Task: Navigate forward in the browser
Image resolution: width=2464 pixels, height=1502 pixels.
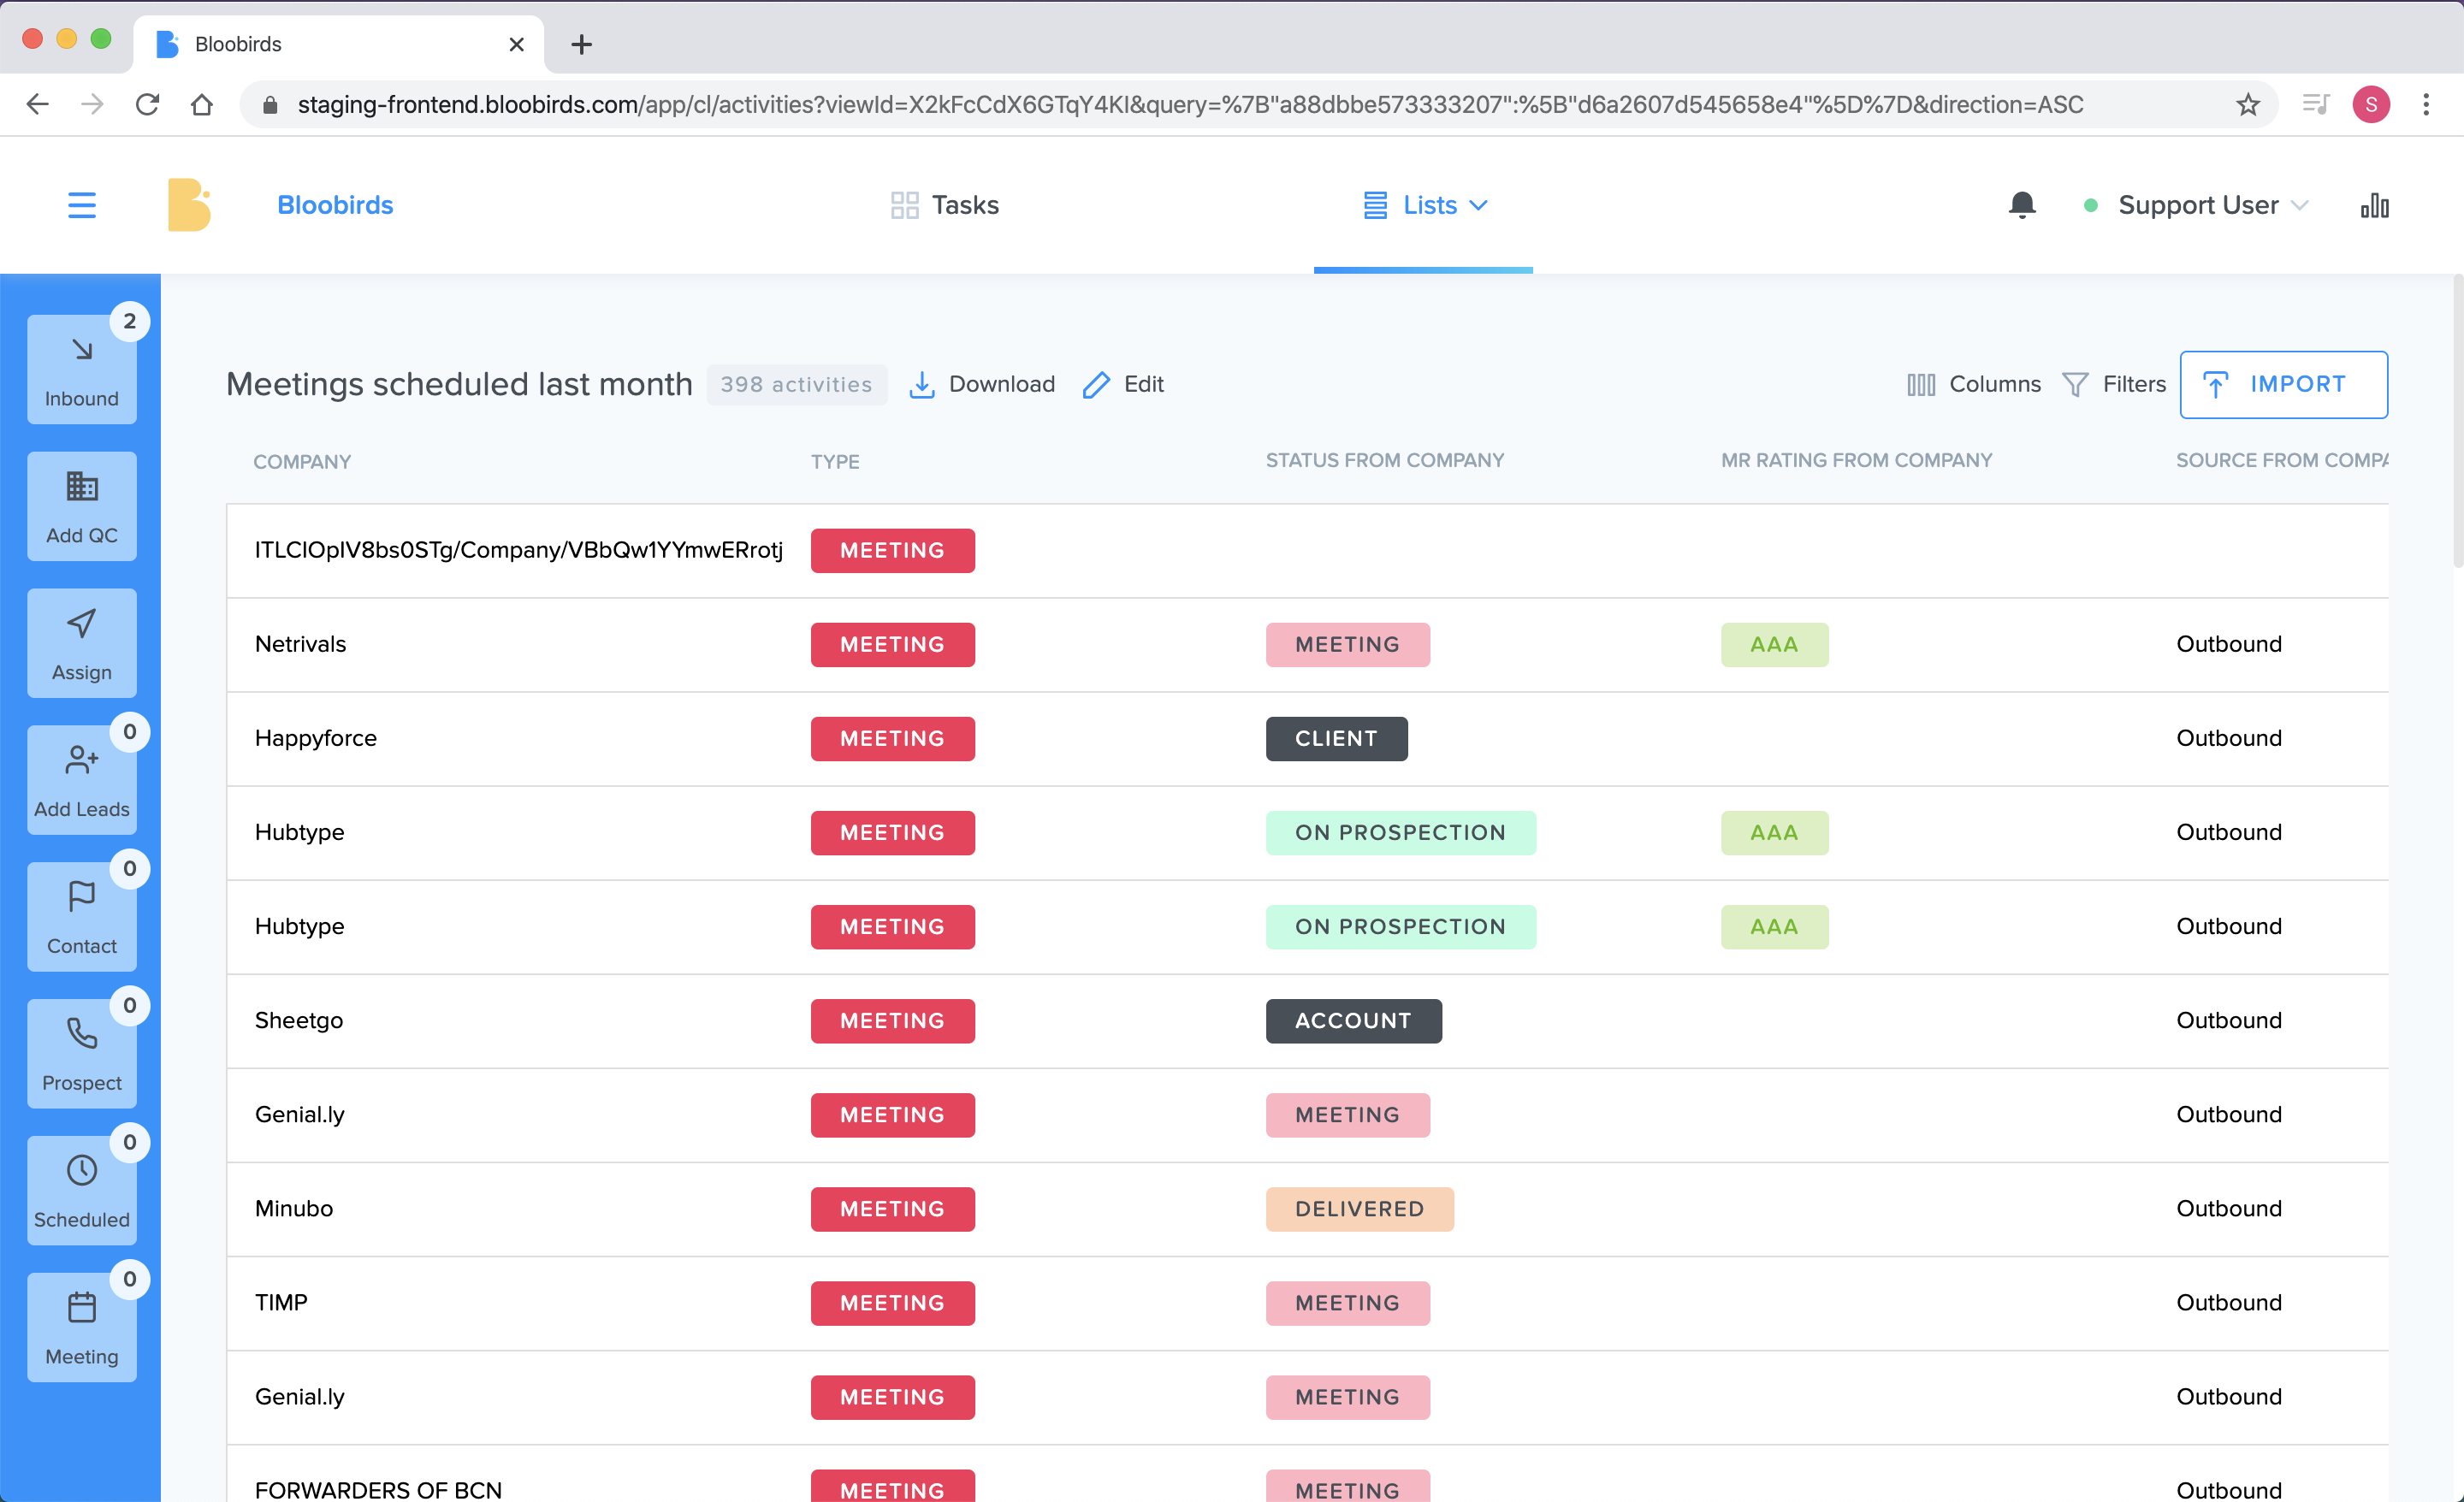Action: 92,104
